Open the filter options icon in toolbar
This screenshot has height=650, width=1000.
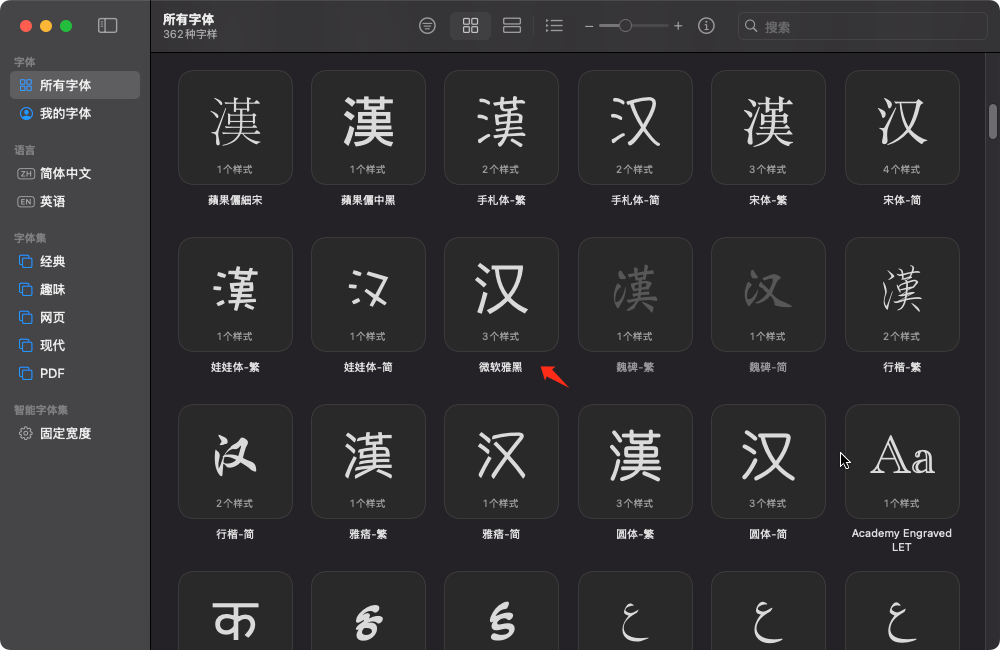[427, 26]
